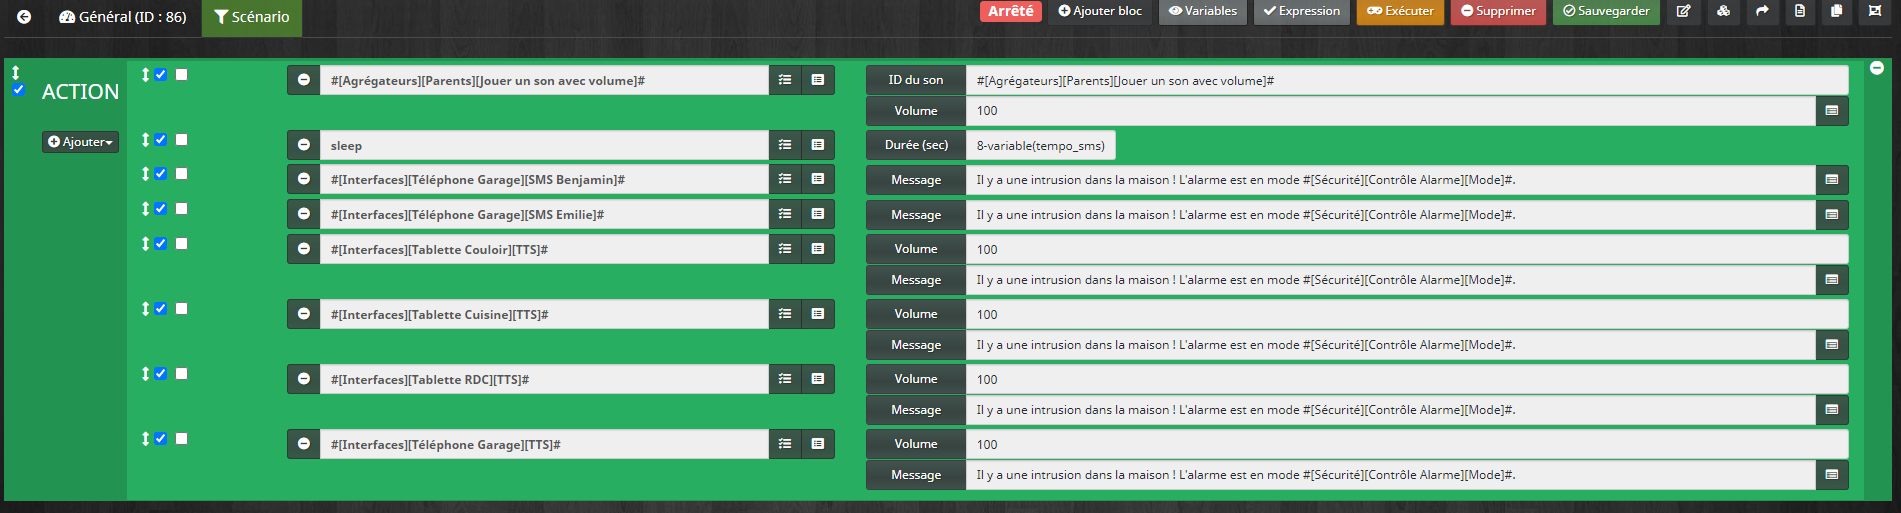Remove the Tablette Cuisine TTS action with its minus button
This screenshot has width=1901, height=513.
(x=304, y=314)
